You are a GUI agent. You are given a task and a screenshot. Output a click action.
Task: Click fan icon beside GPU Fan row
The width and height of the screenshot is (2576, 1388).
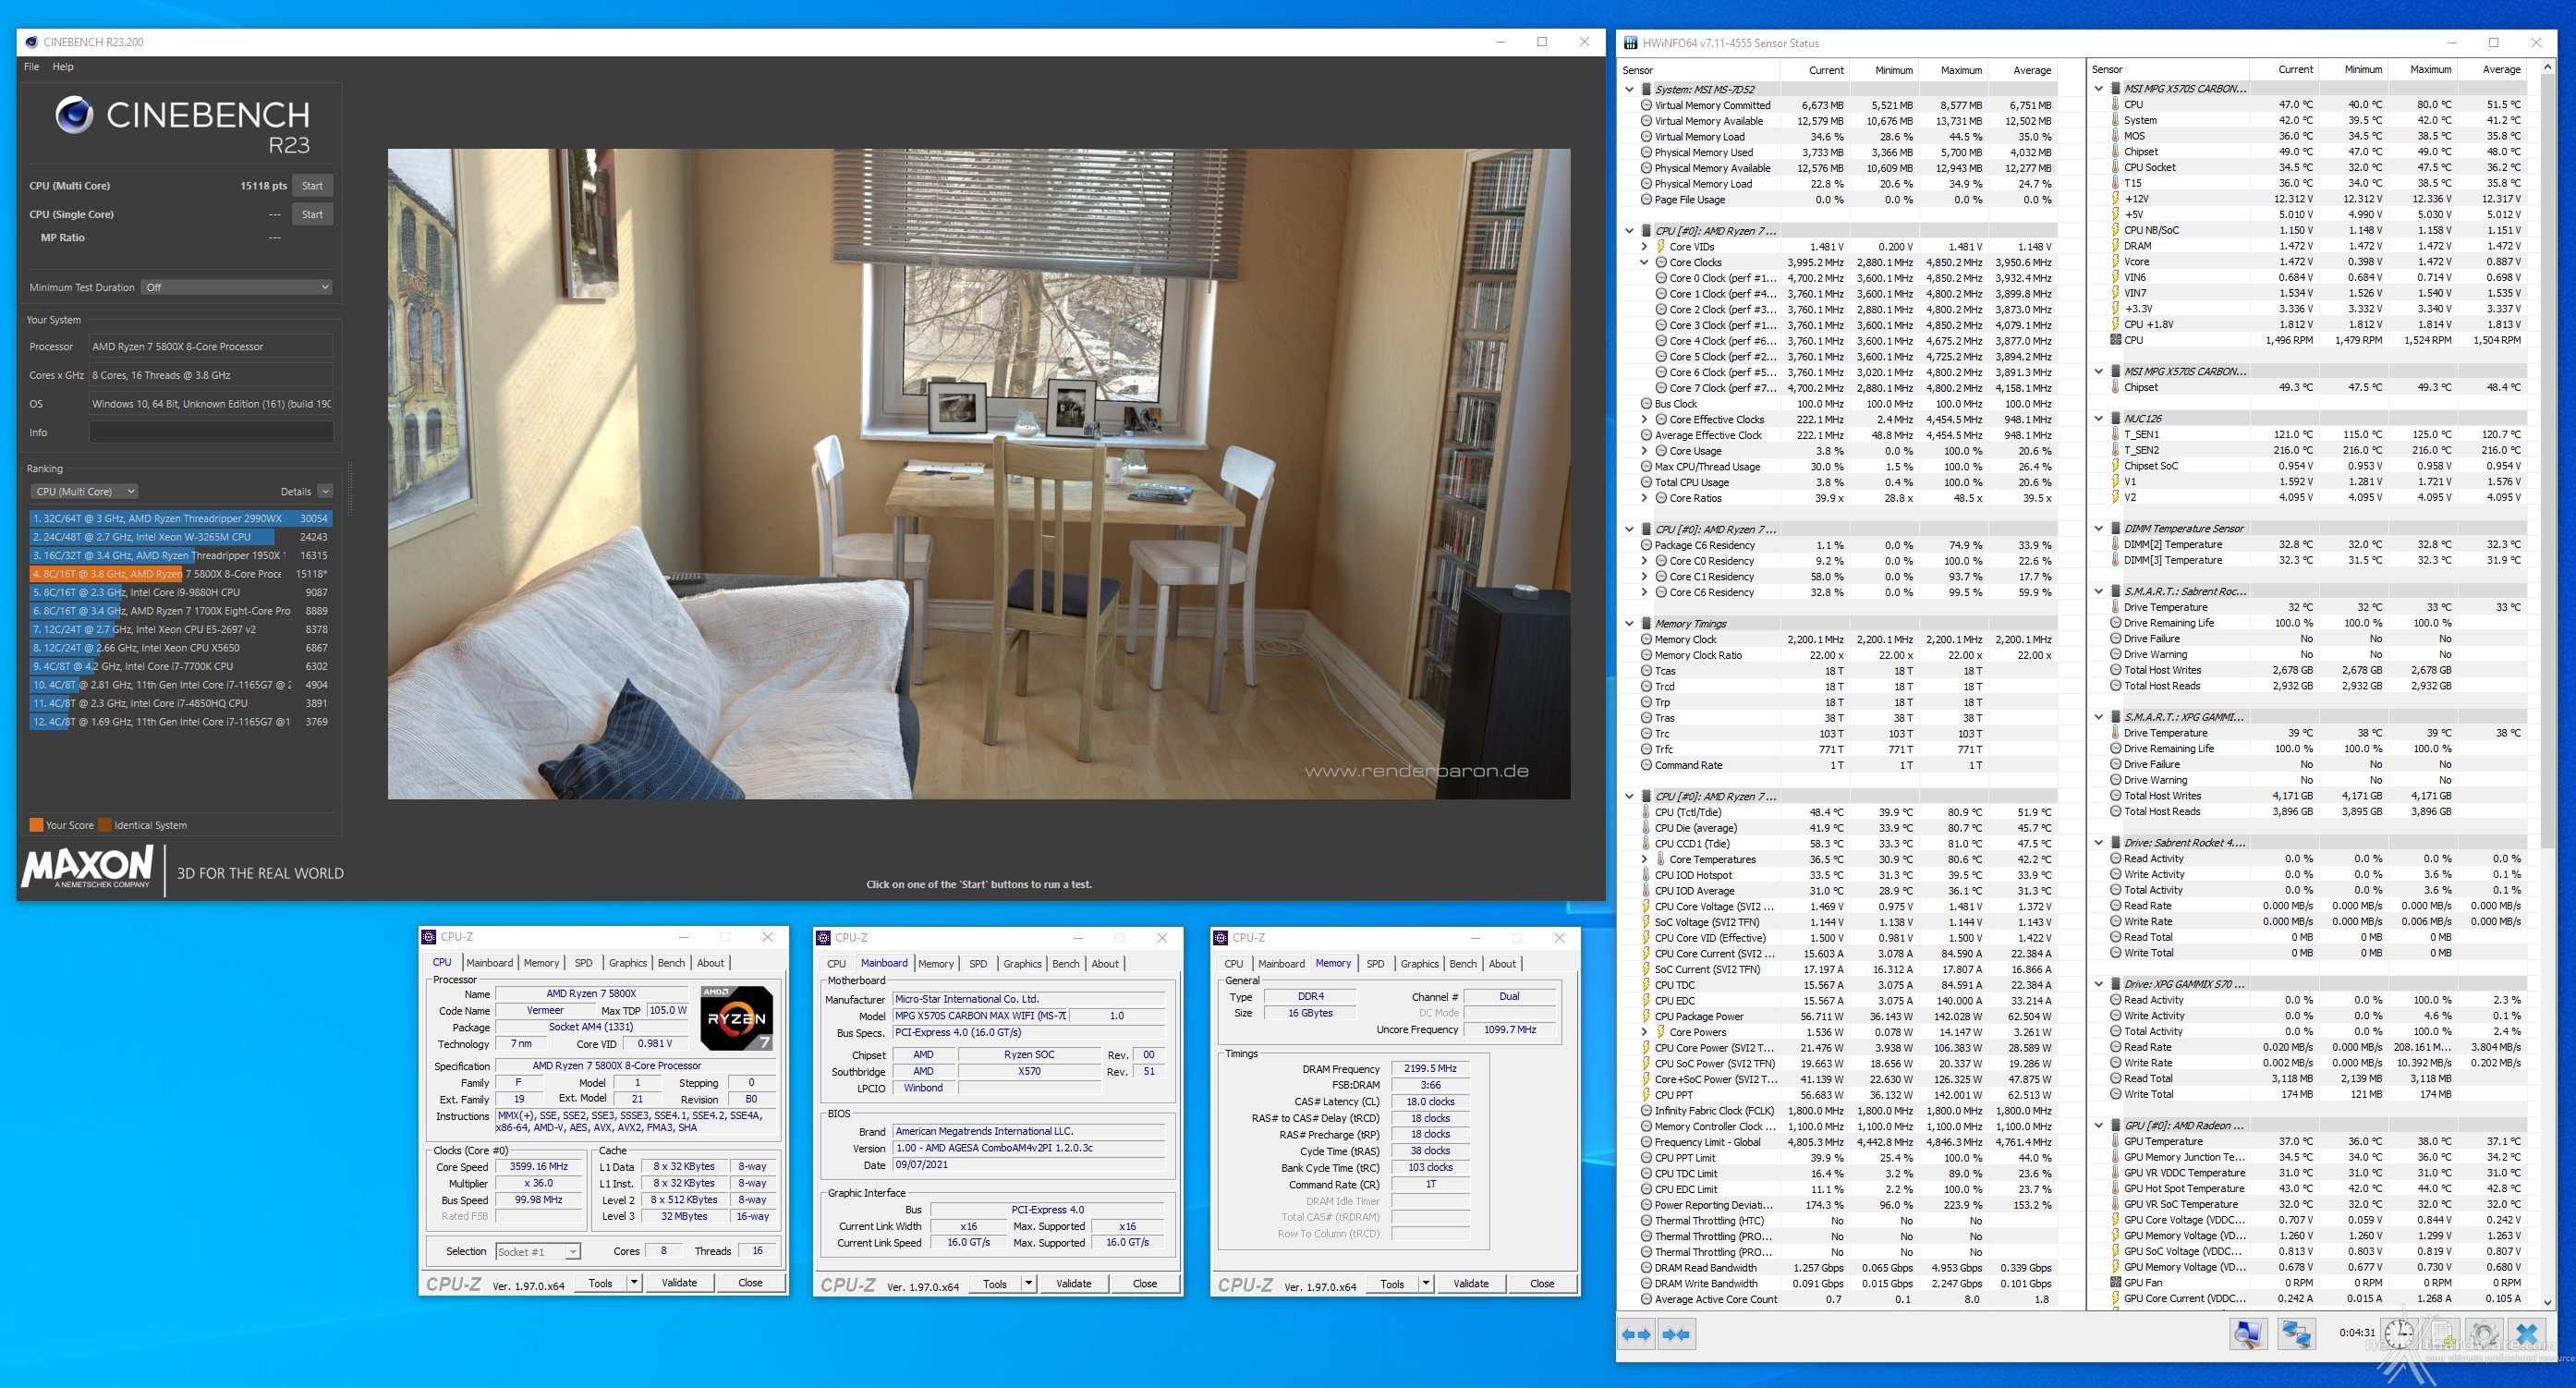tap(2115, 1283)
